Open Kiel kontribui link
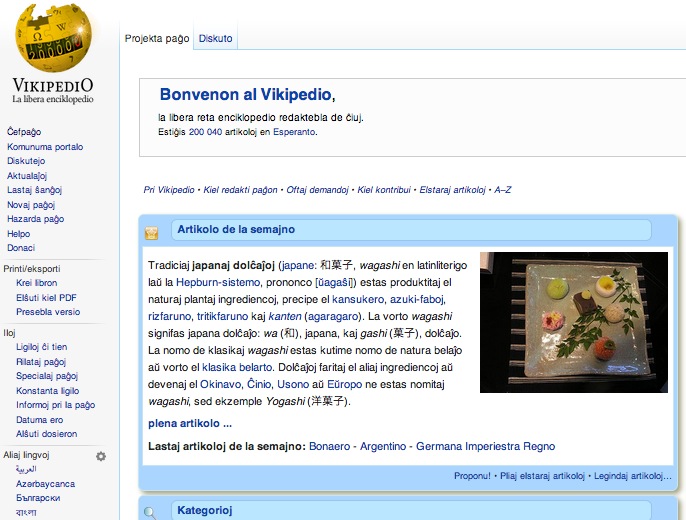 click(x=384, y=190)
